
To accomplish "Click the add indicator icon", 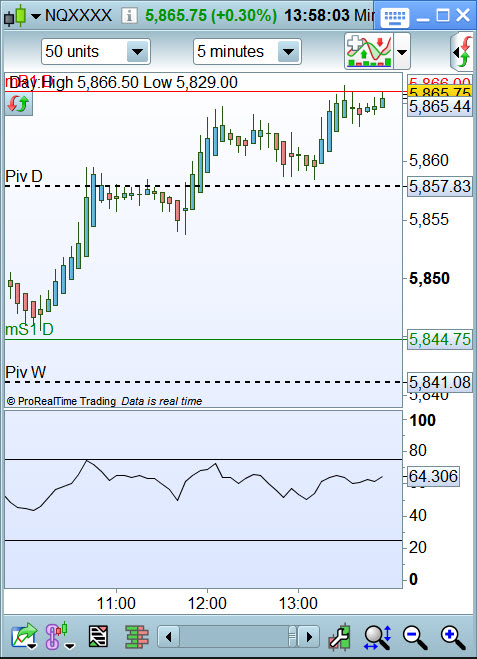I will (369, 51).
